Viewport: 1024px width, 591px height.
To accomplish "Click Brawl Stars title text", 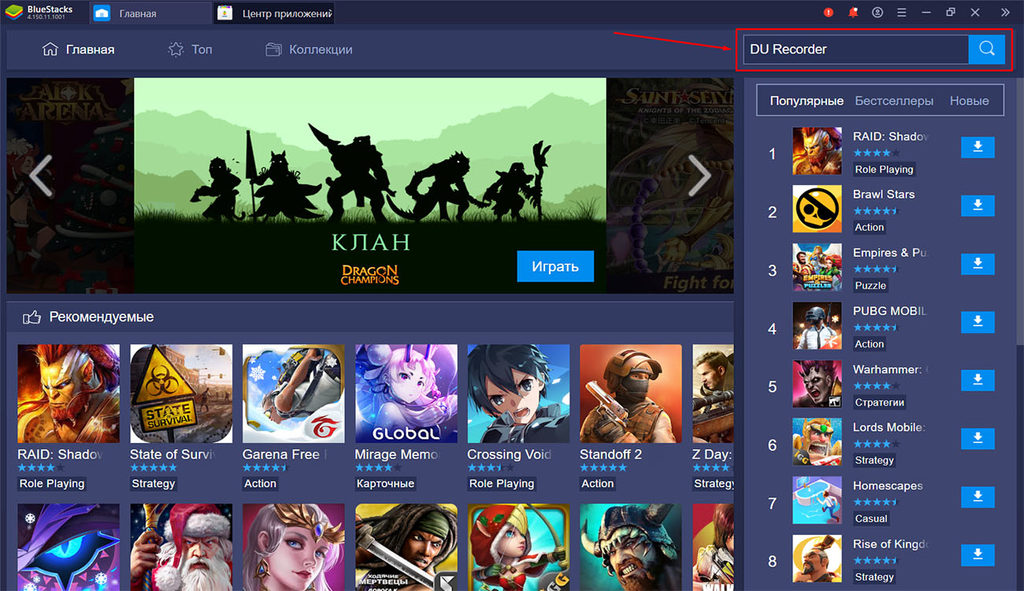I will tap(884, 194).
